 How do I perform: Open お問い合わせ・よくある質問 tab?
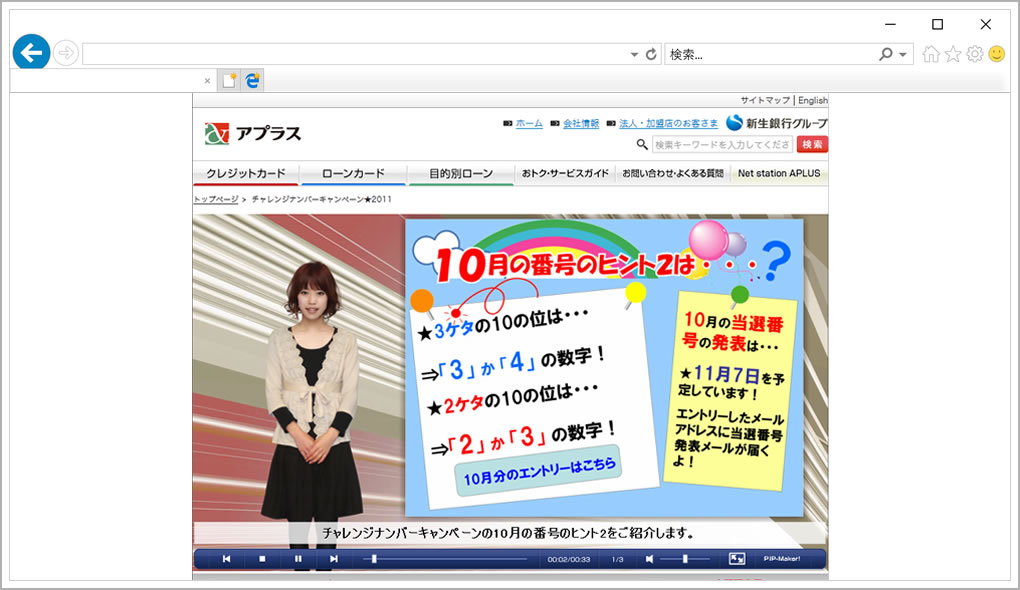click(x=673, y=174)
